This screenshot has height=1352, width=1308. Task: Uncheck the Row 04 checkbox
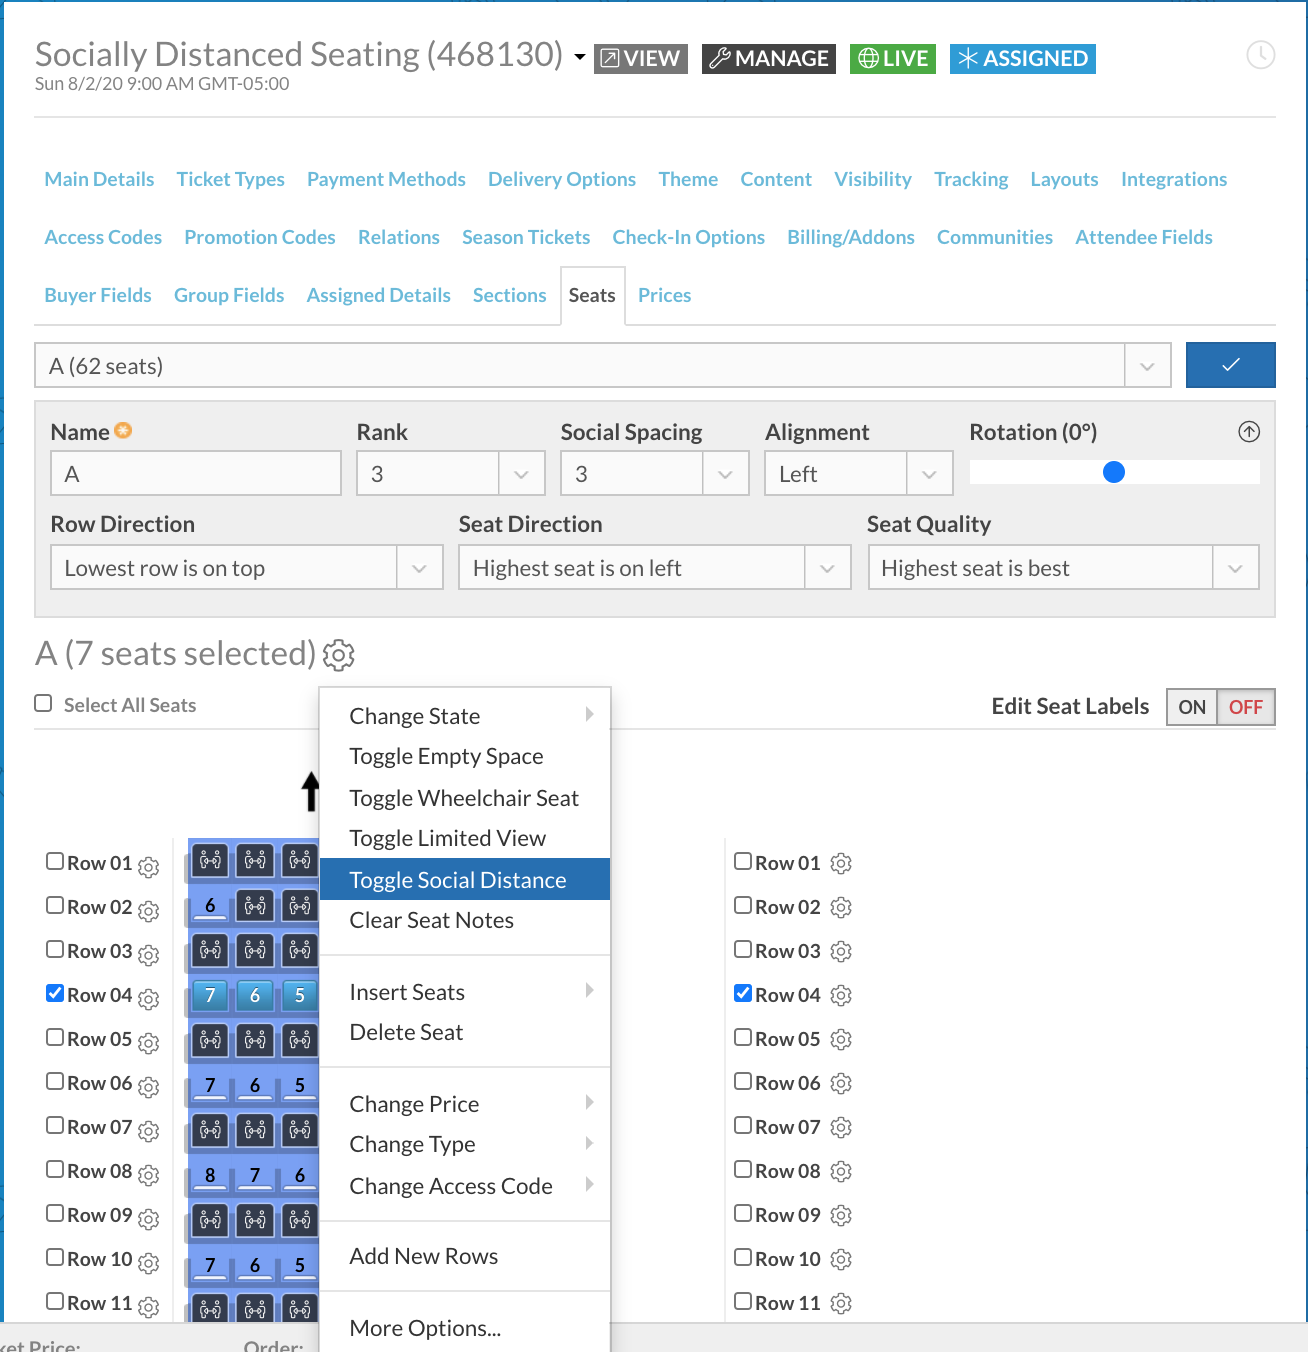tap(54, 992)
